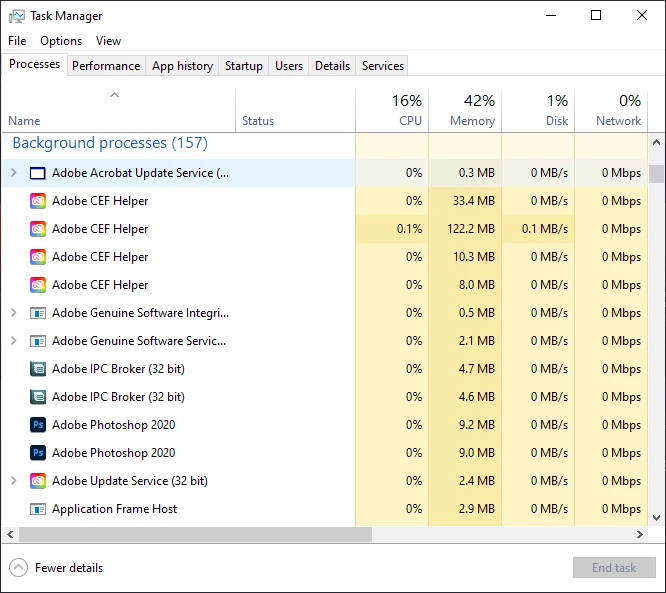Screen dimensions: 666x593
Task: Switch to the Startup tab
Action: coord(244,66)
